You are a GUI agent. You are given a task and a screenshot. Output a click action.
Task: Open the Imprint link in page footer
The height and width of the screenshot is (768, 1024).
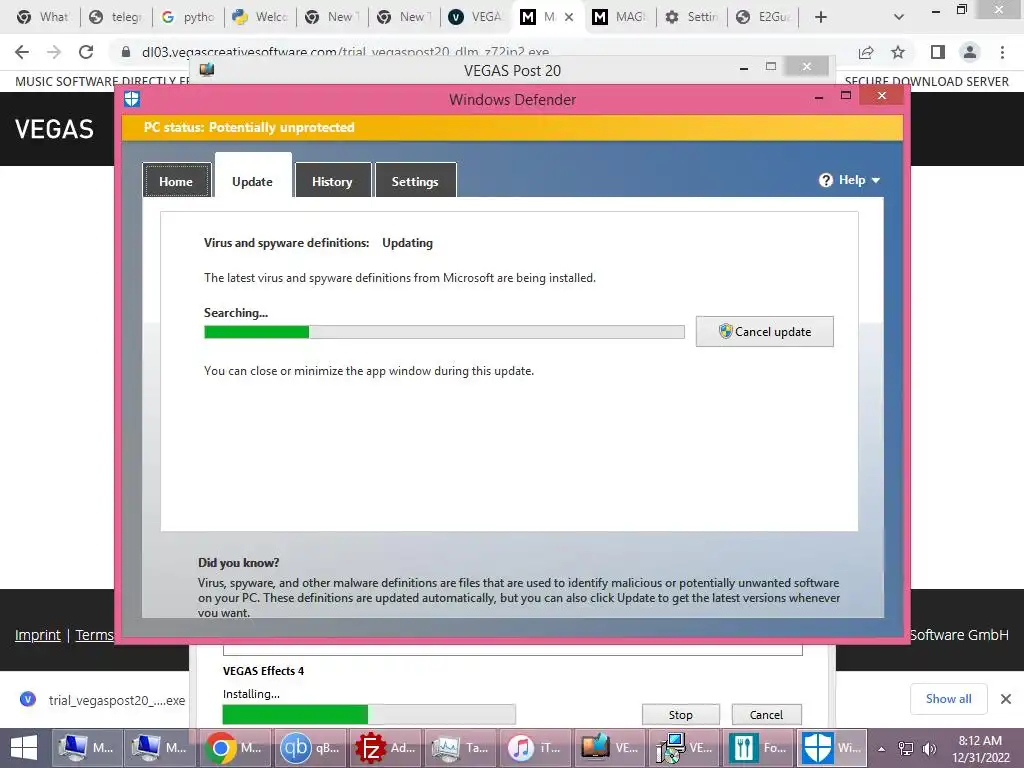click(38, 635)
